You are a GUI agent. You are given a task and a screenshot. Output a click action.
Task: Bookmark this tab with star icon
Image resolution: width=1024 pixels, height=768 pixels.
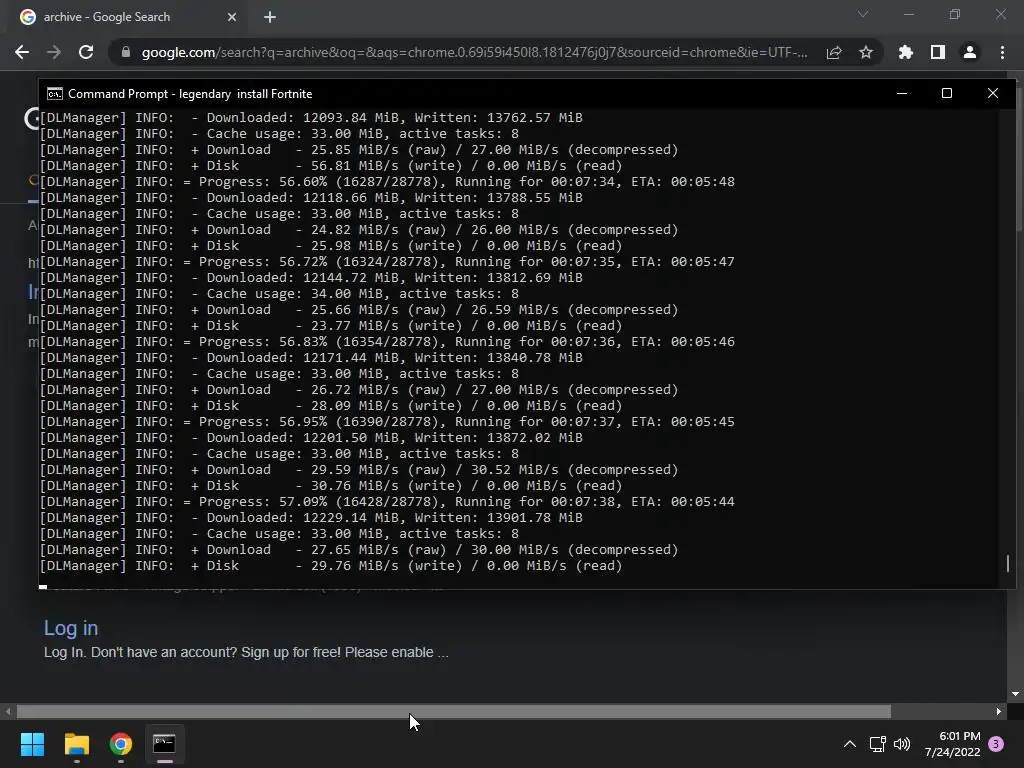(x=866, y=52)
